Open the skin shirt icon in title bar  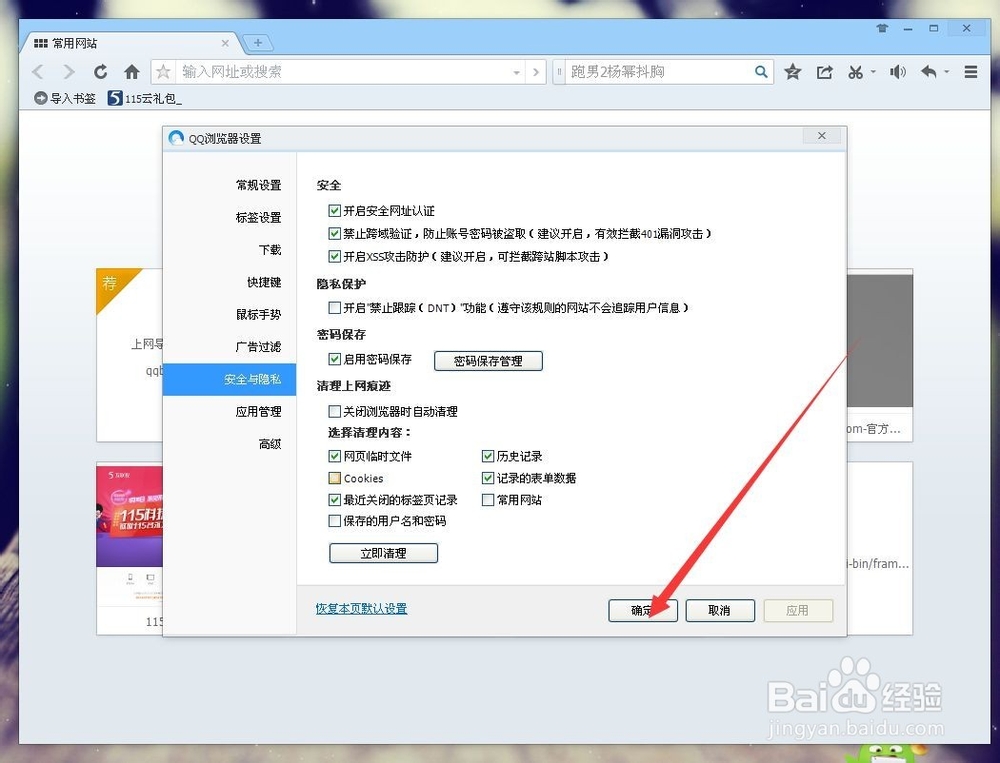pos(882,28)
